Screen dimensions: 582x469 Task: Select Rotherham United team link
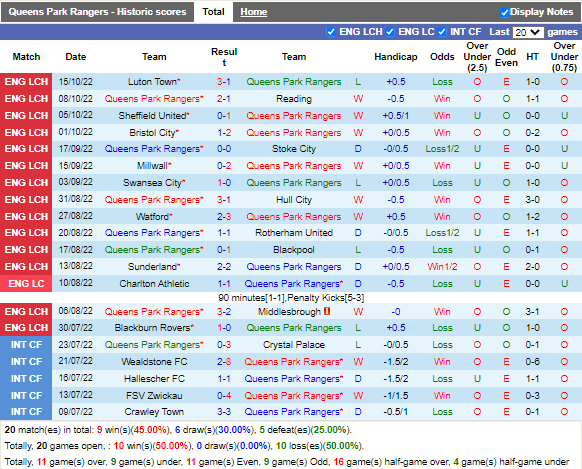(x=294, y=233)
